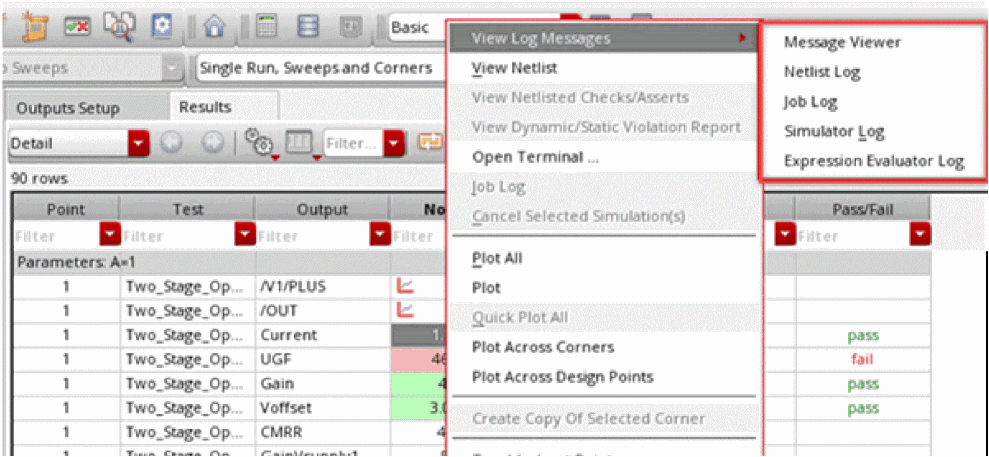Select the Current output cell
Image resolution: width=989 pixels, height=457 pixels.
click(322, 335)
